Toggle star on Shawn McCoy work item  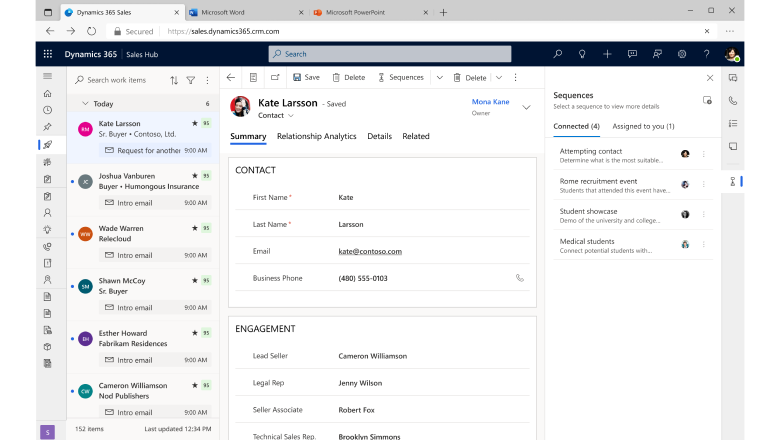click(x=195, y=280)
